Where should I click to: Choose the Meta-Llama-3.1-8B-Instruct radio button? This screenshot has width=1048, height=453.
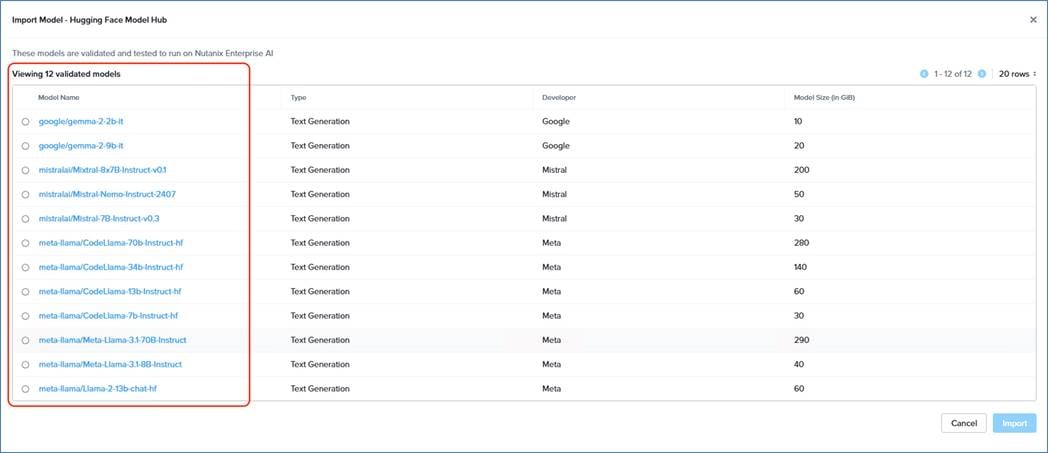25,365
